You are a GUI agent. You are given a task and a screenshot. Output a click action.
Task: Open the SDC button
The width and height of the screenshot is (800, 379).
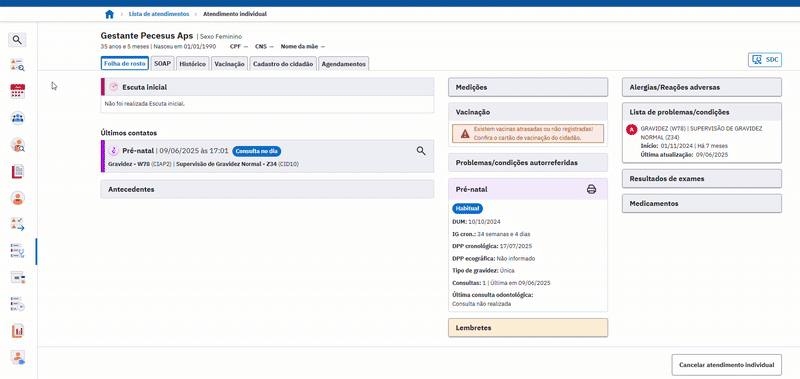[x=765, y=60]
